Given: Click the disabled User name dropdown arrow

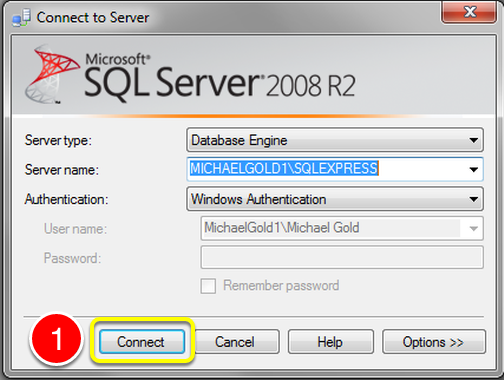Looking at the screenshot, I should click(x=473, y=228).
